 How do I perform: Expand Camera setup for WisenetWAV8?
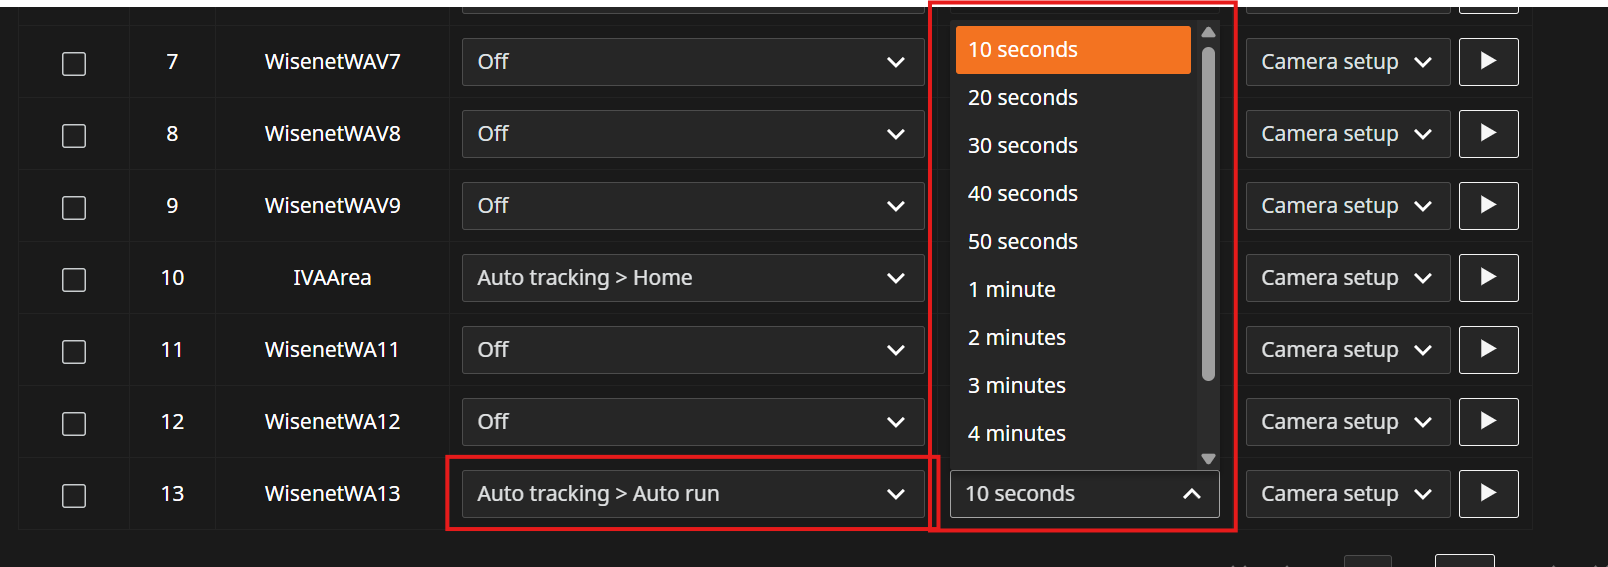(1347, 134)
